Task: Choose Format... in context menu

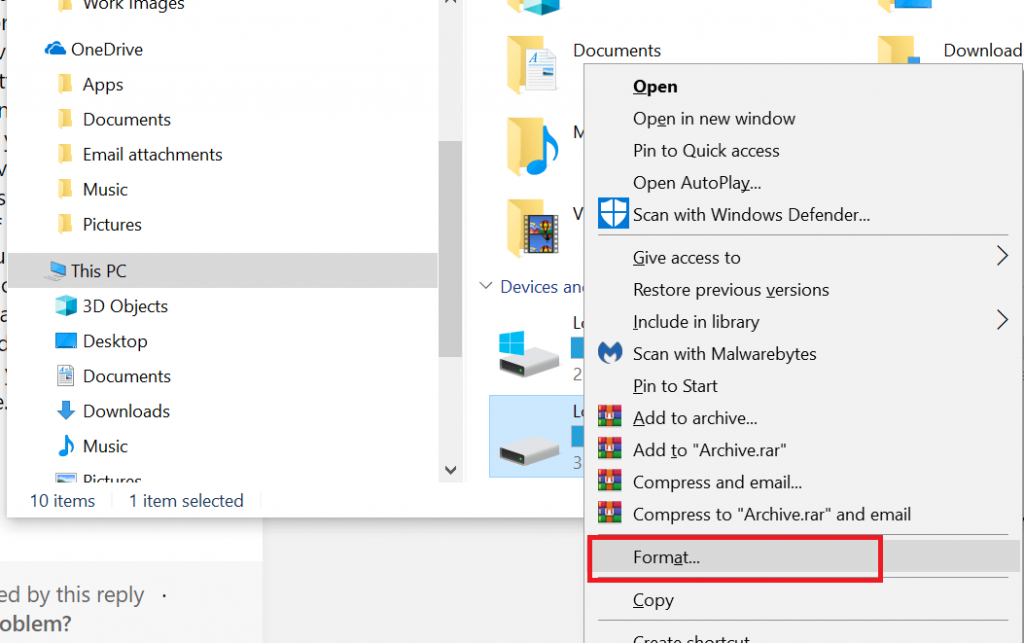Action: click(x=666, y=557)
